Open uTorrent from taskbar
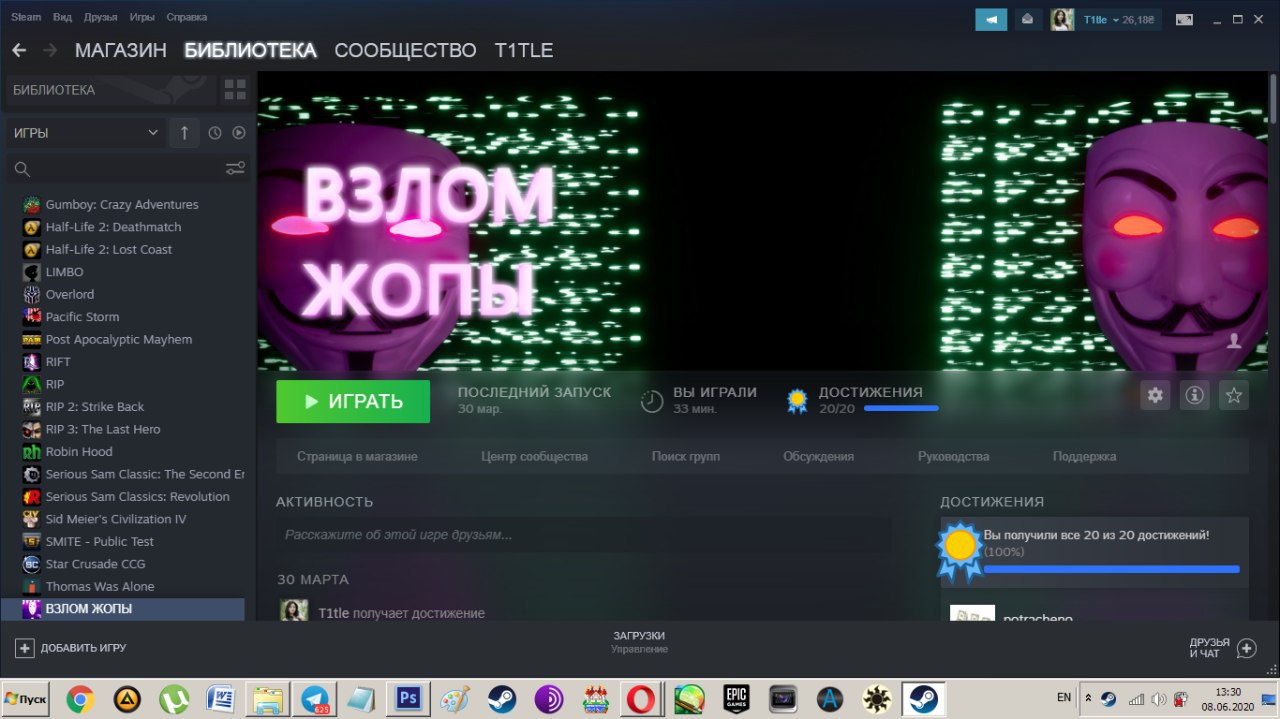The image size is (1280, 719). [172, 698]
